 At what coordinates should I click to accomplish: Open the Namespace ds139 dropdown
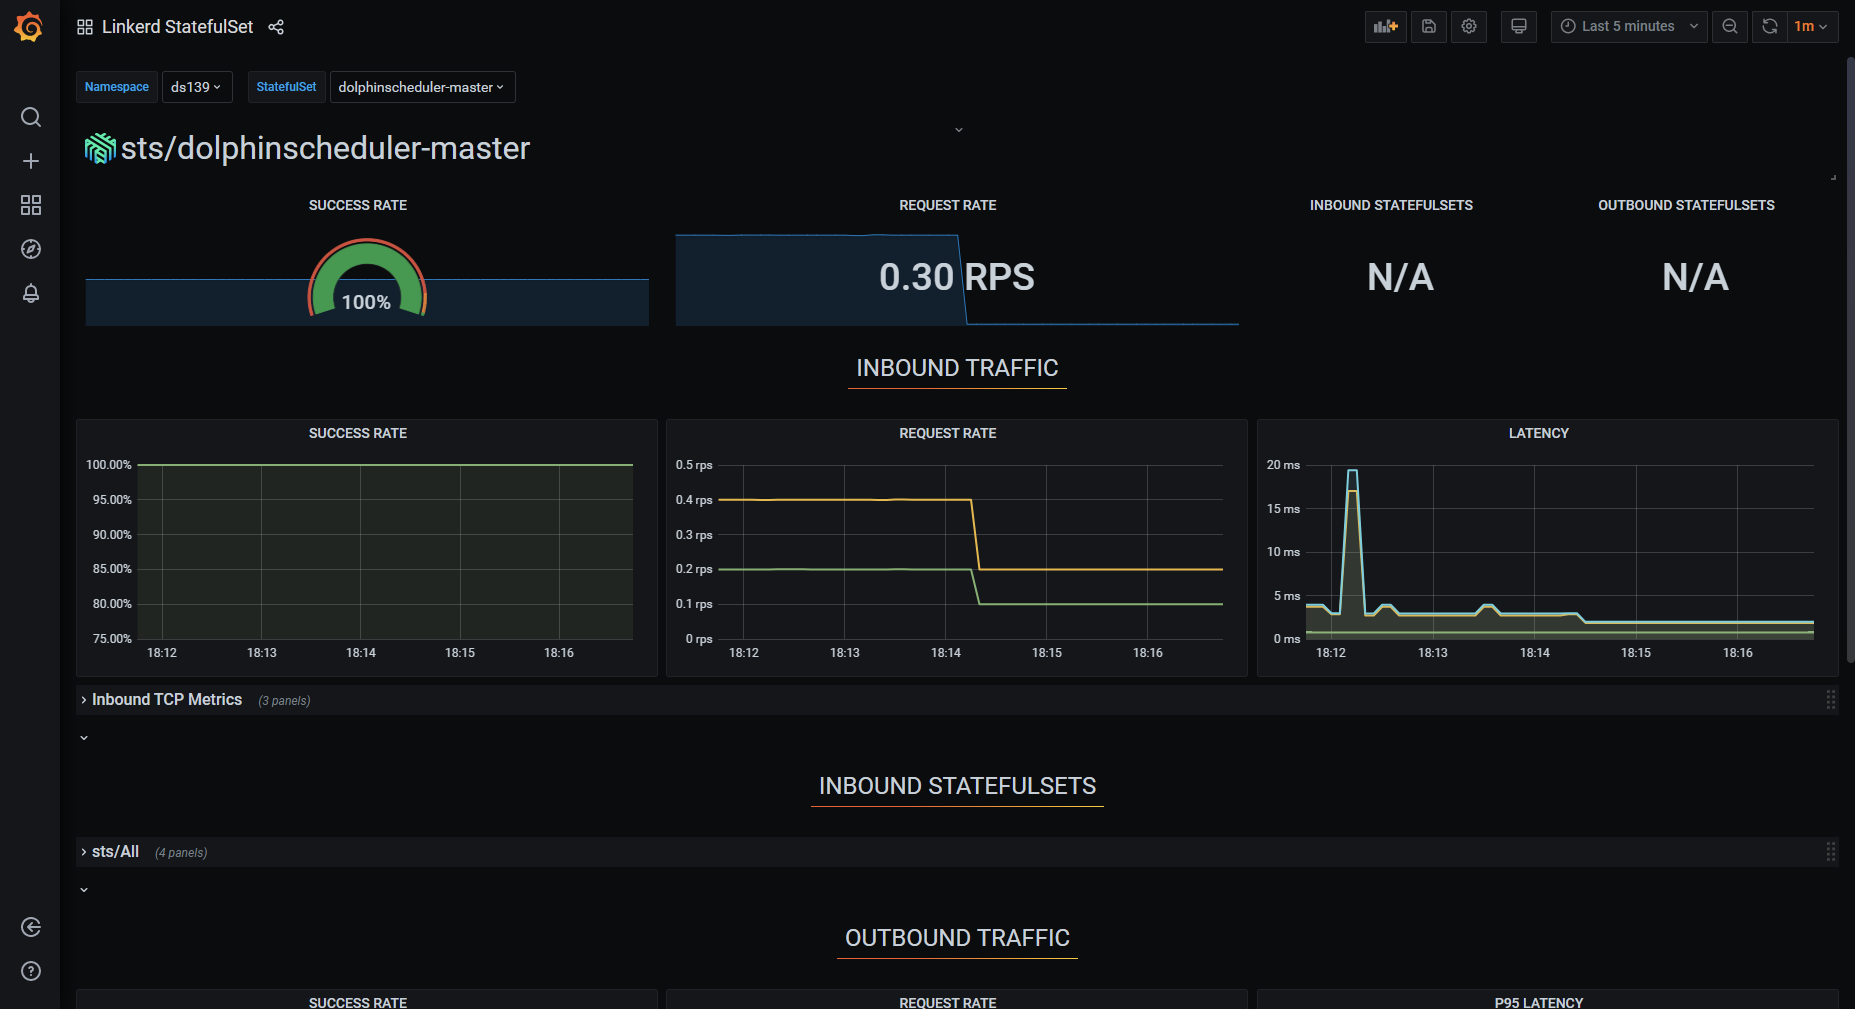[196, 87]
